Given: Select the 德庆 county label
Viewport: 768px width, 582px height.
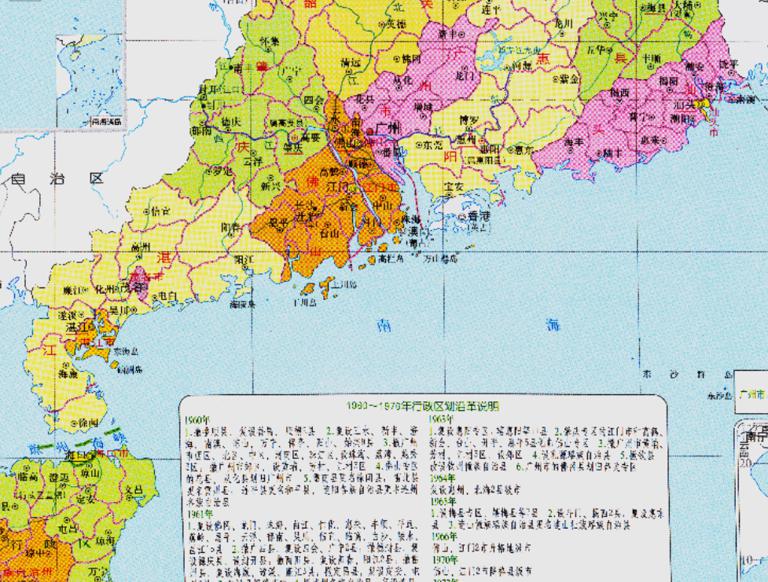Looking at the screenshot, I should click(231, 121).
